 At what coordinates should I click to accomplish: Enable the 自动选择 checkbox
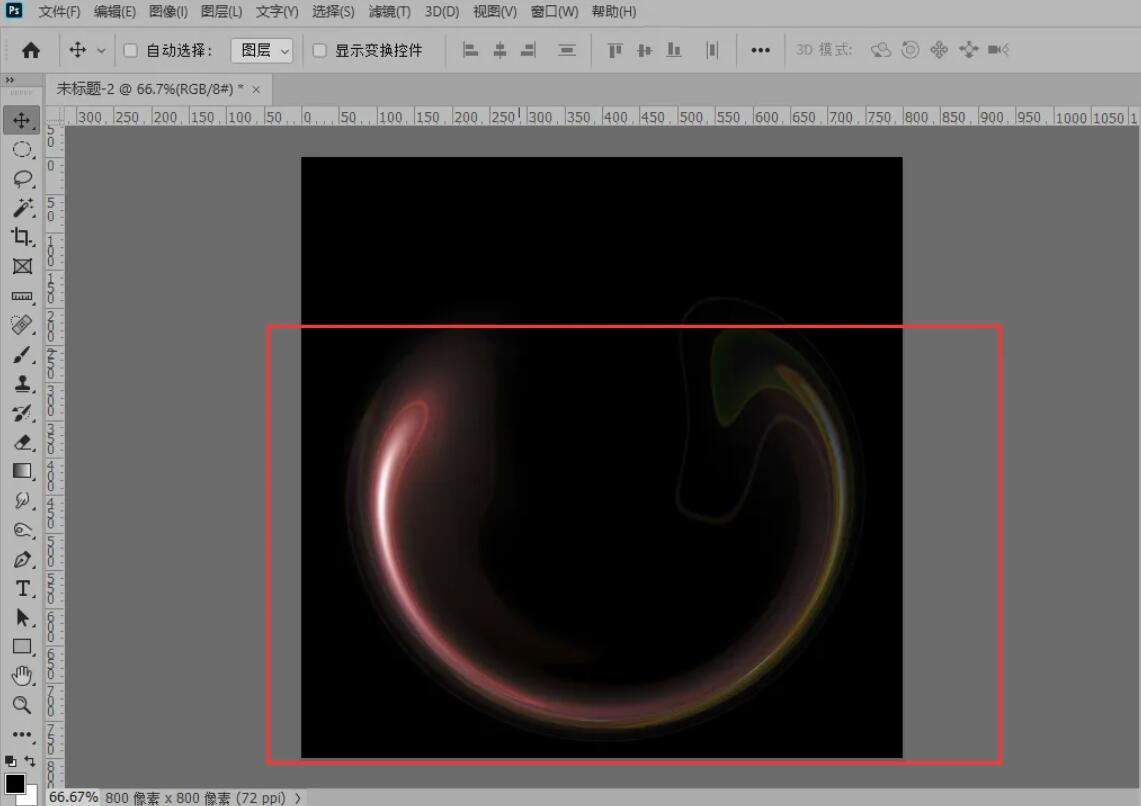pyautogui.click(x=131, y=48)
